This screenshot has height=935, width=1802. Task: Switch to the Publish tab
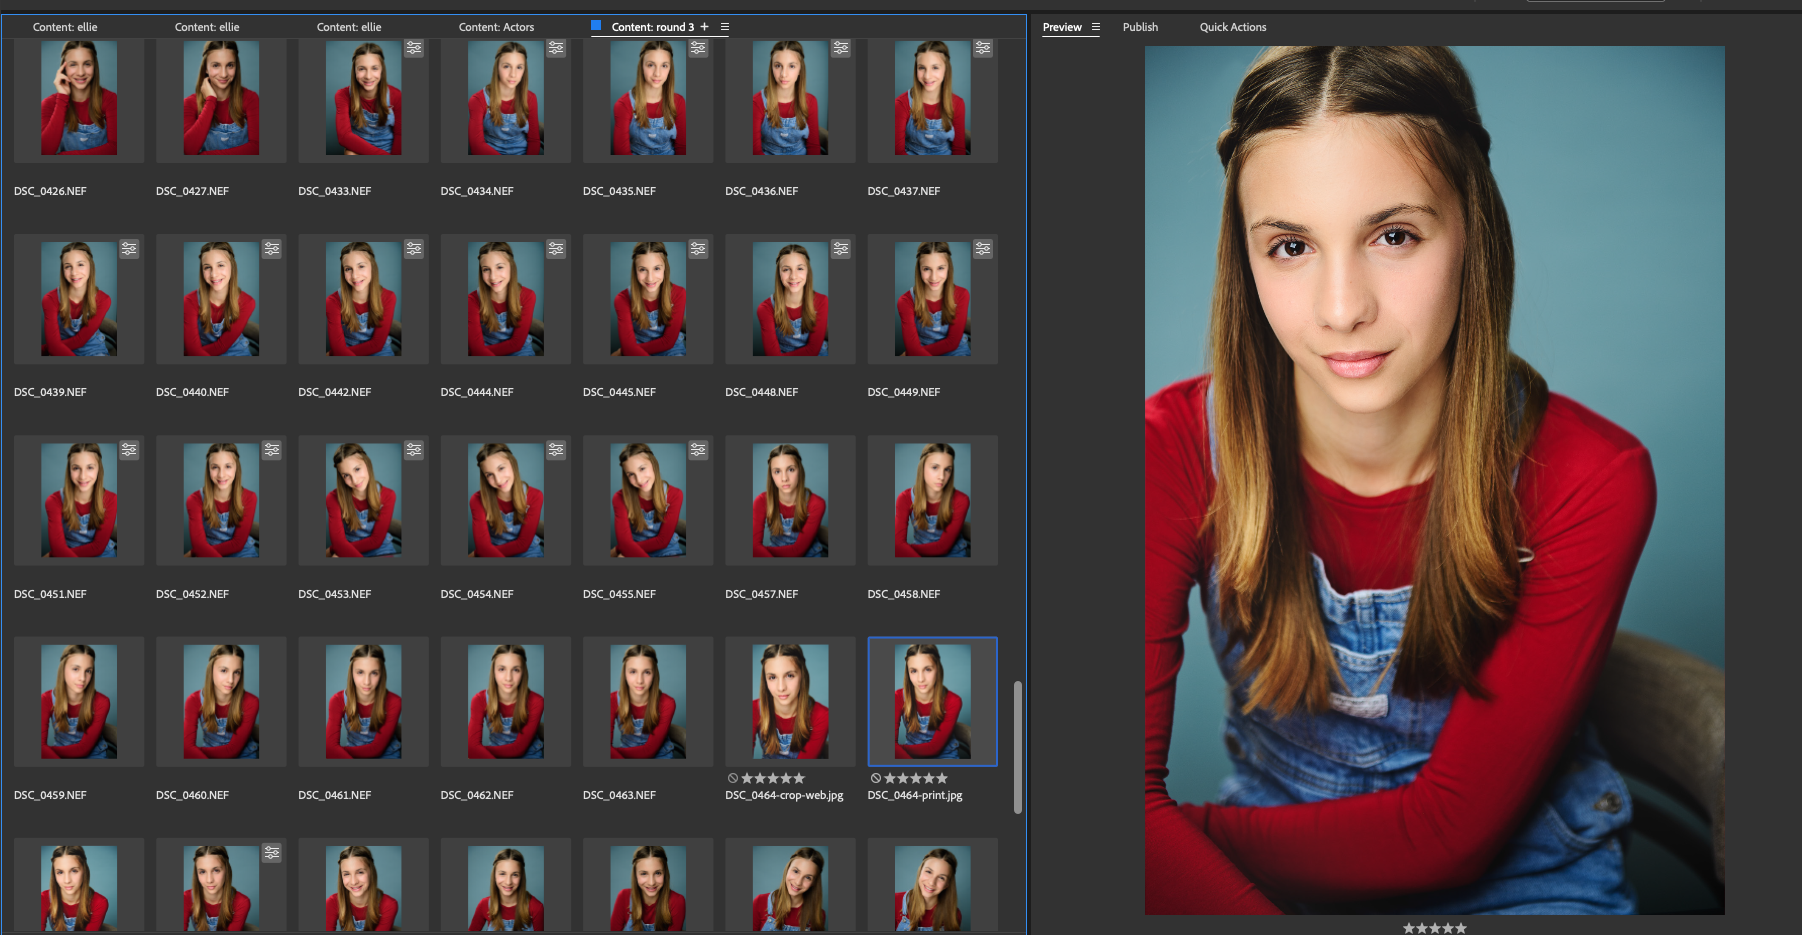pos(1140,27)
